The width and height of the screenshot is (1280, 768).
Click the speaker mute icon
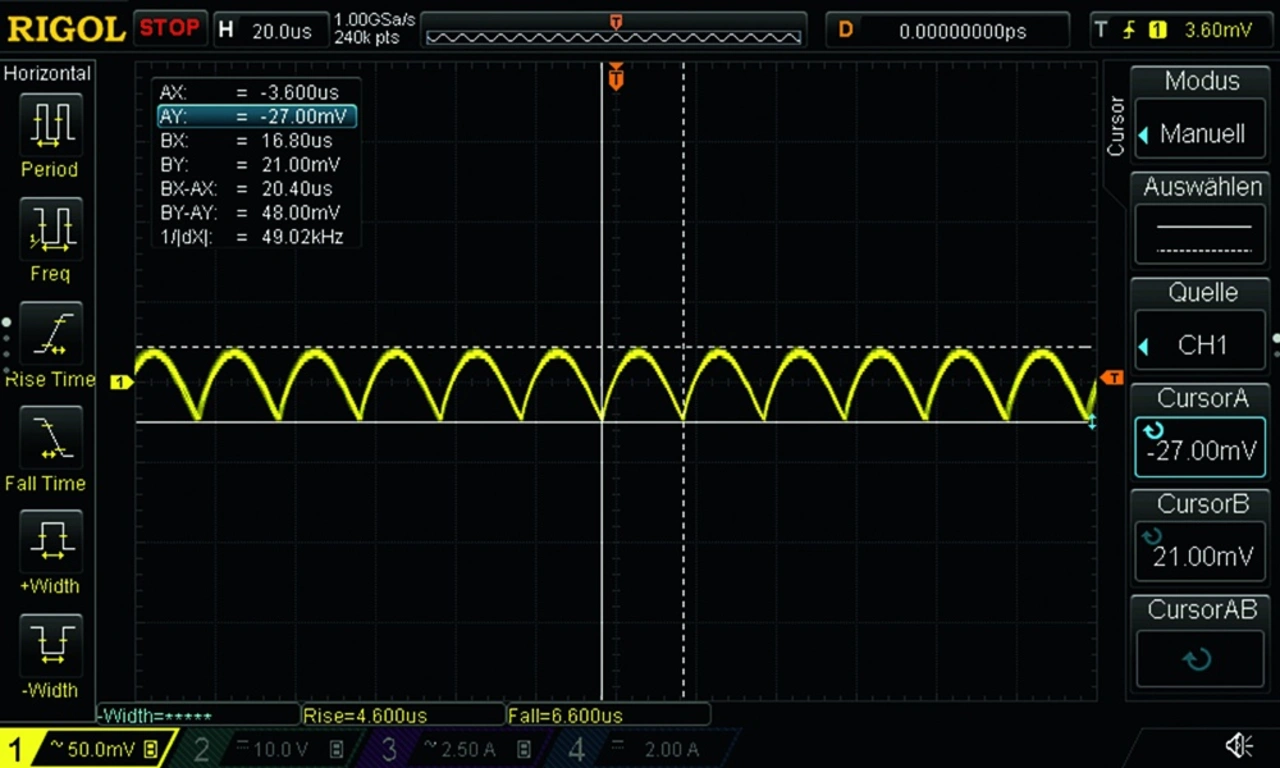pyautogui.click(x=1239, y=745)
